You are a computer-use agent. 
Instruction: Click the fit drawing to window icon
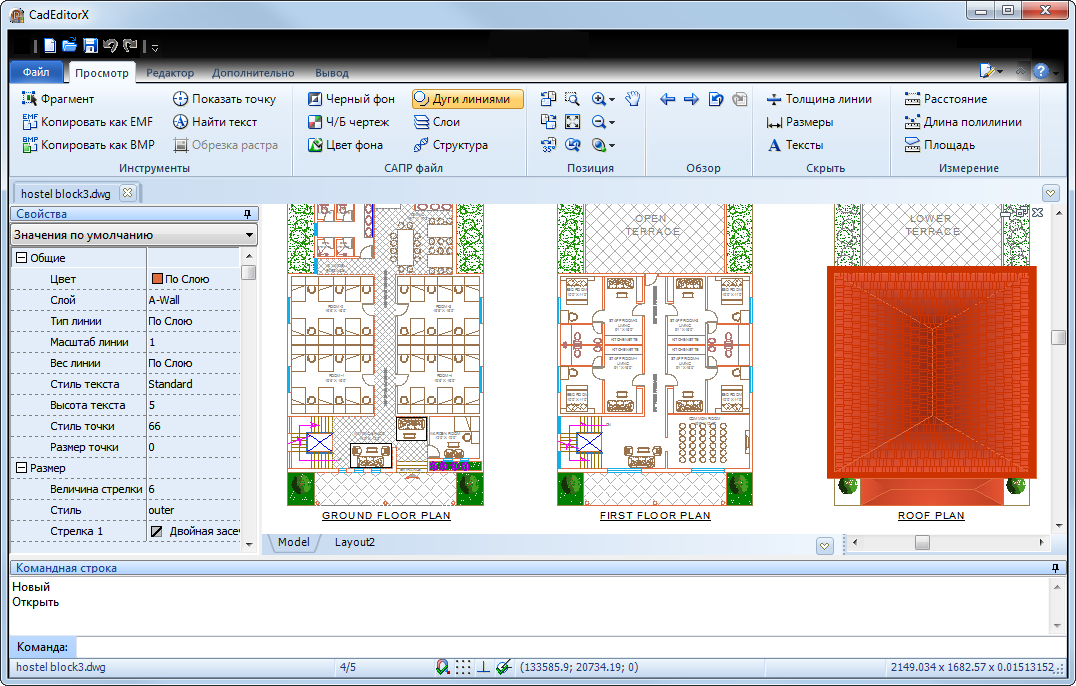pyautogui.click(x=572, y=122)
